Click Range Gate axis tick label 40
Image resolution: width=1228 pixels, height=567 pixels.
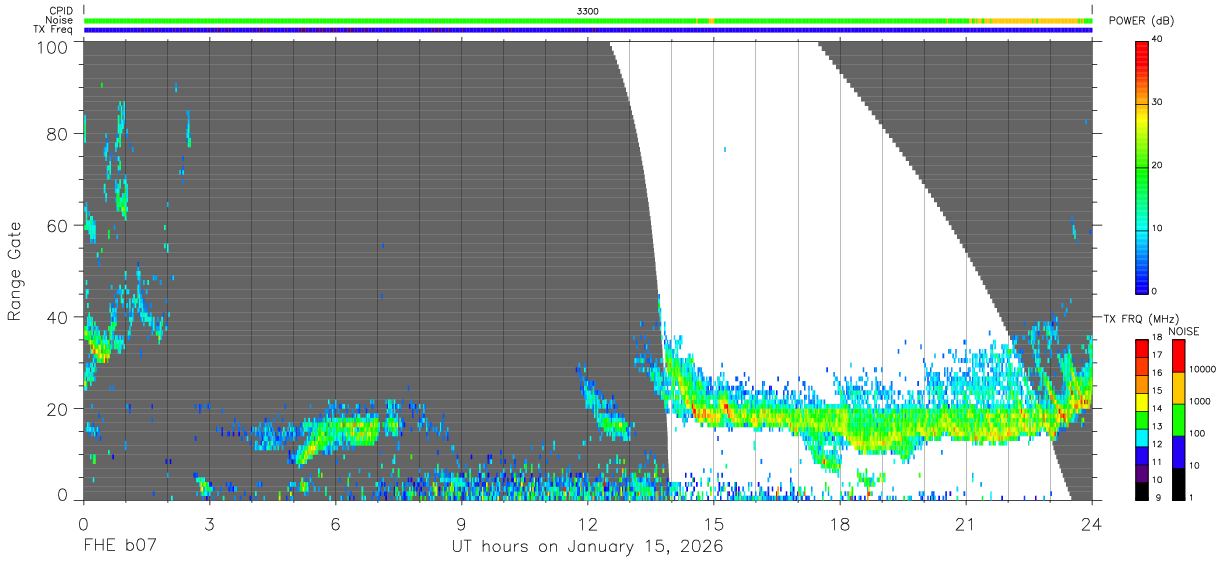pos(56,317)
